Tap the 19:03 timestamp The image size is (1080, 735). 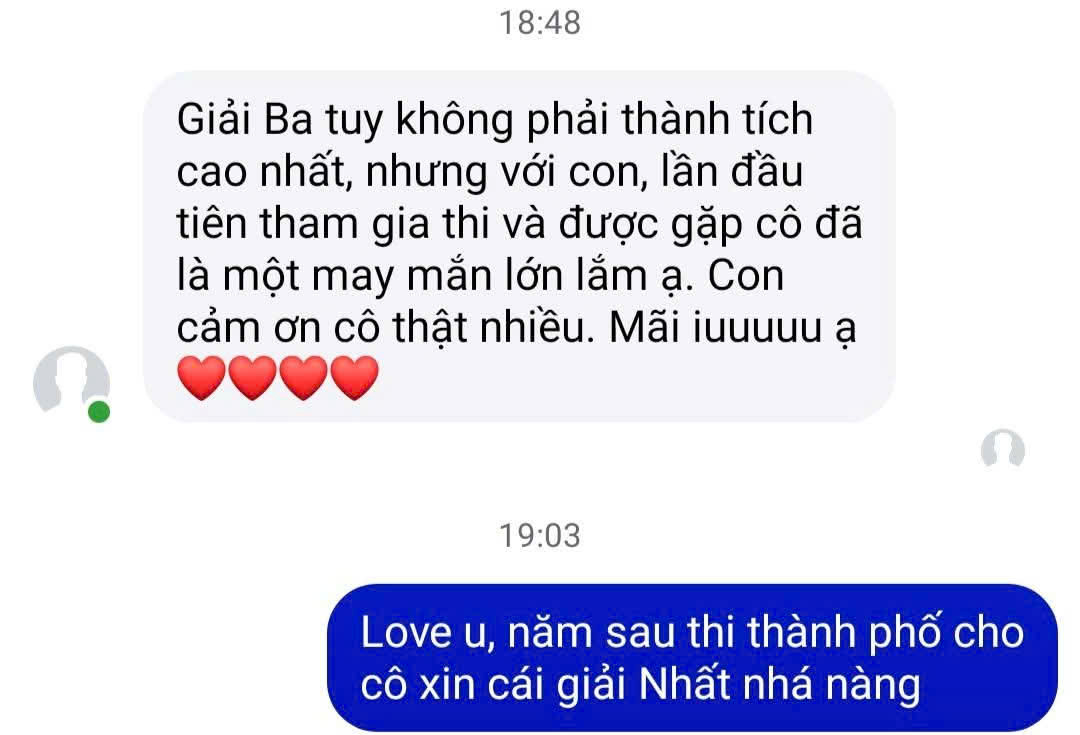tap(540, 535)
